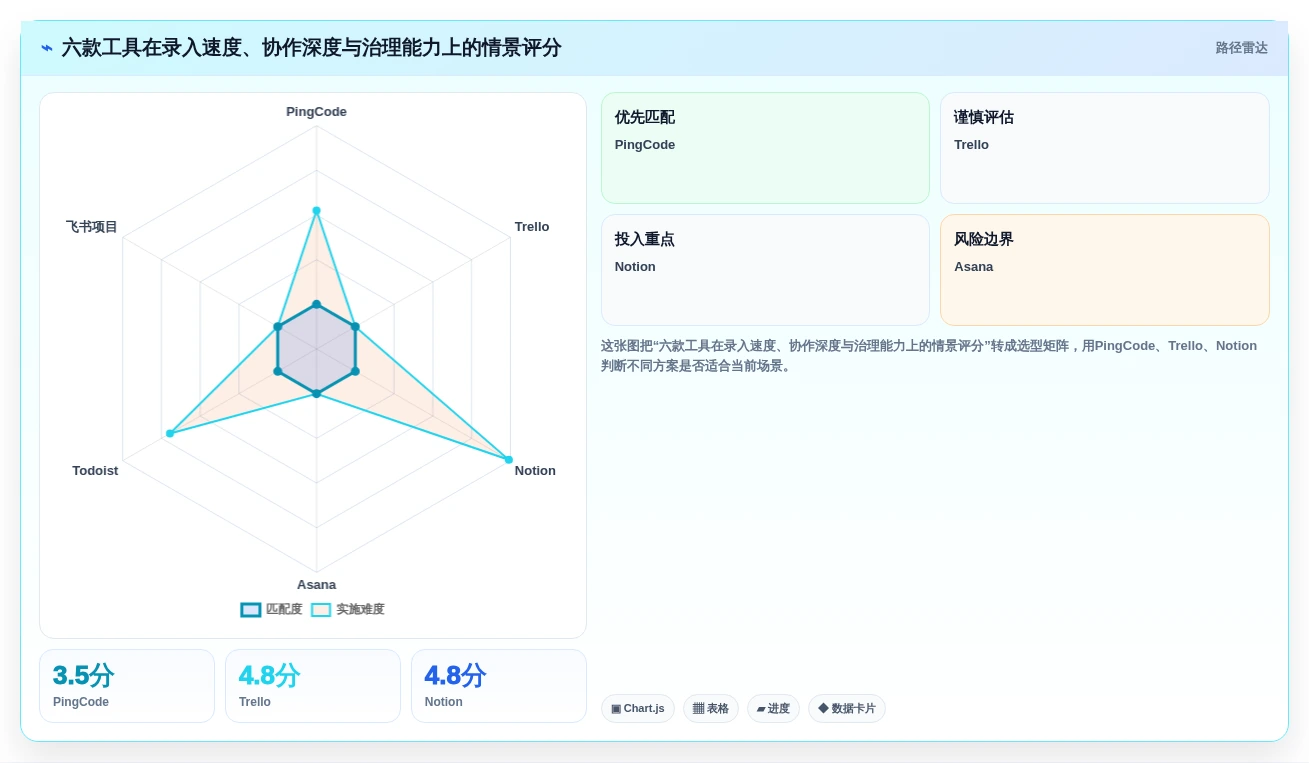Screen dimensions: 1309x763
Task: Open the 3.5分 PingCode score card
Action: click(x=127, y=686)
